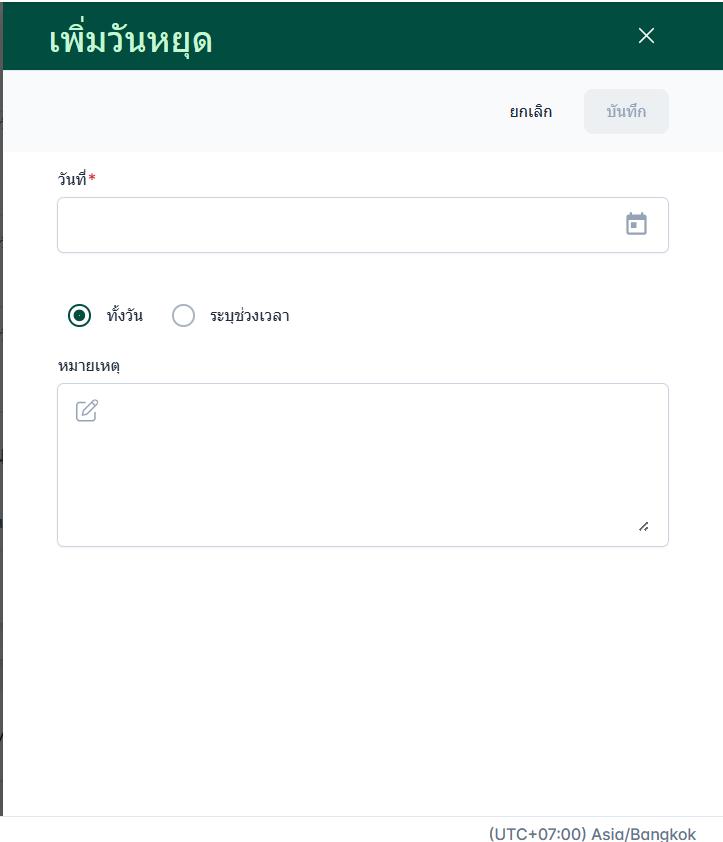Click the pencil edit icon in notes
This screenshot has width=723, height=842.
pos(87,411)
